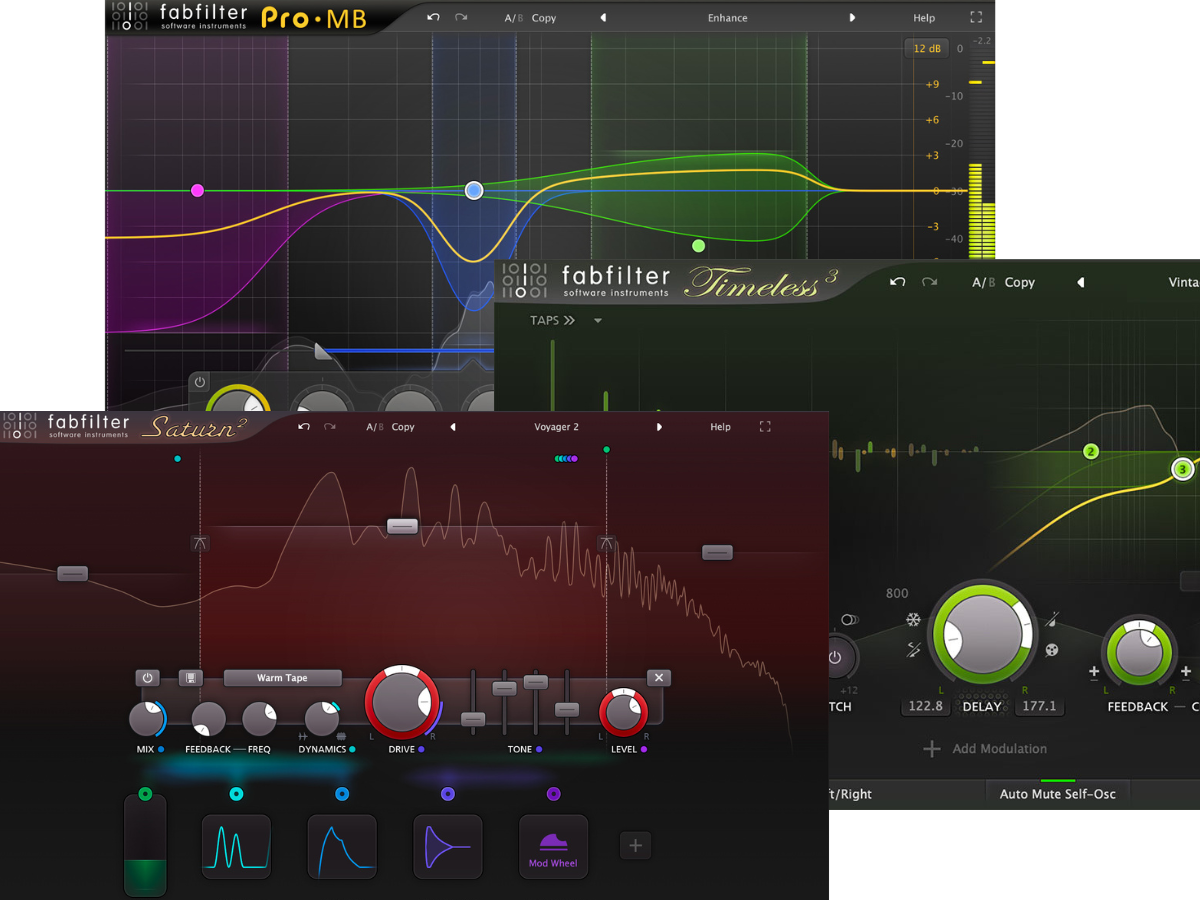Toggle A/B state in Saturn 2
This screenshot has width=1200, height=900.
(374, 427)
